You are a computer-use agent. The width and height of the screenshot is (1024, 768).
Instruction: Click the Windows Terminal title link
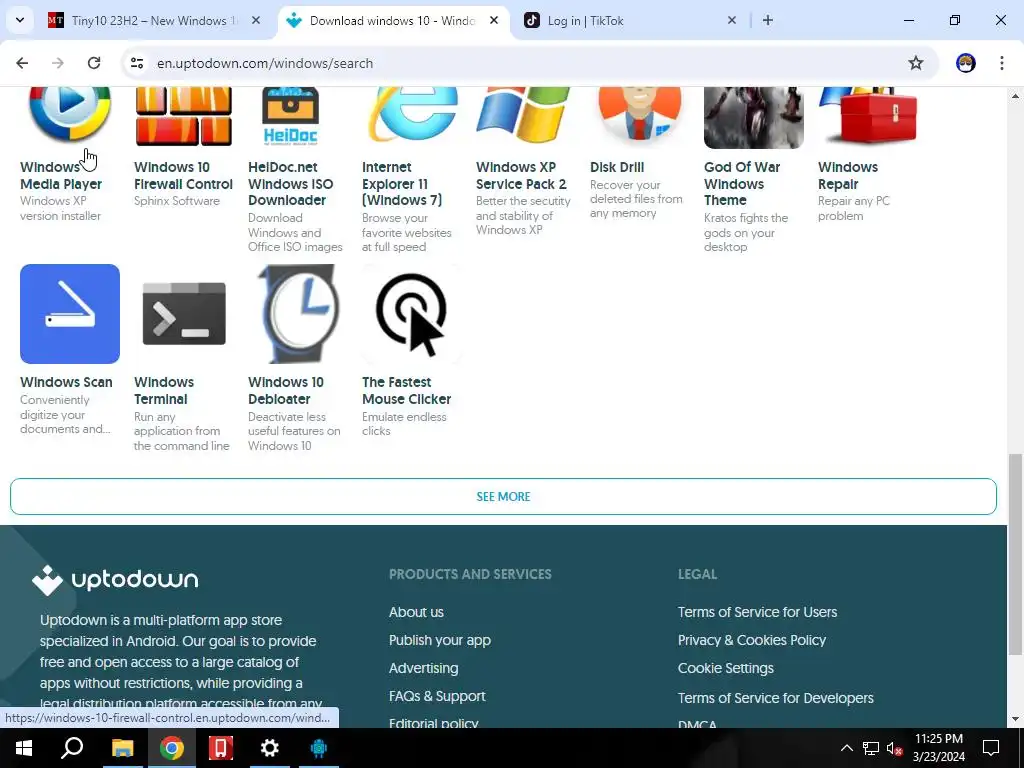click(164, 391)
